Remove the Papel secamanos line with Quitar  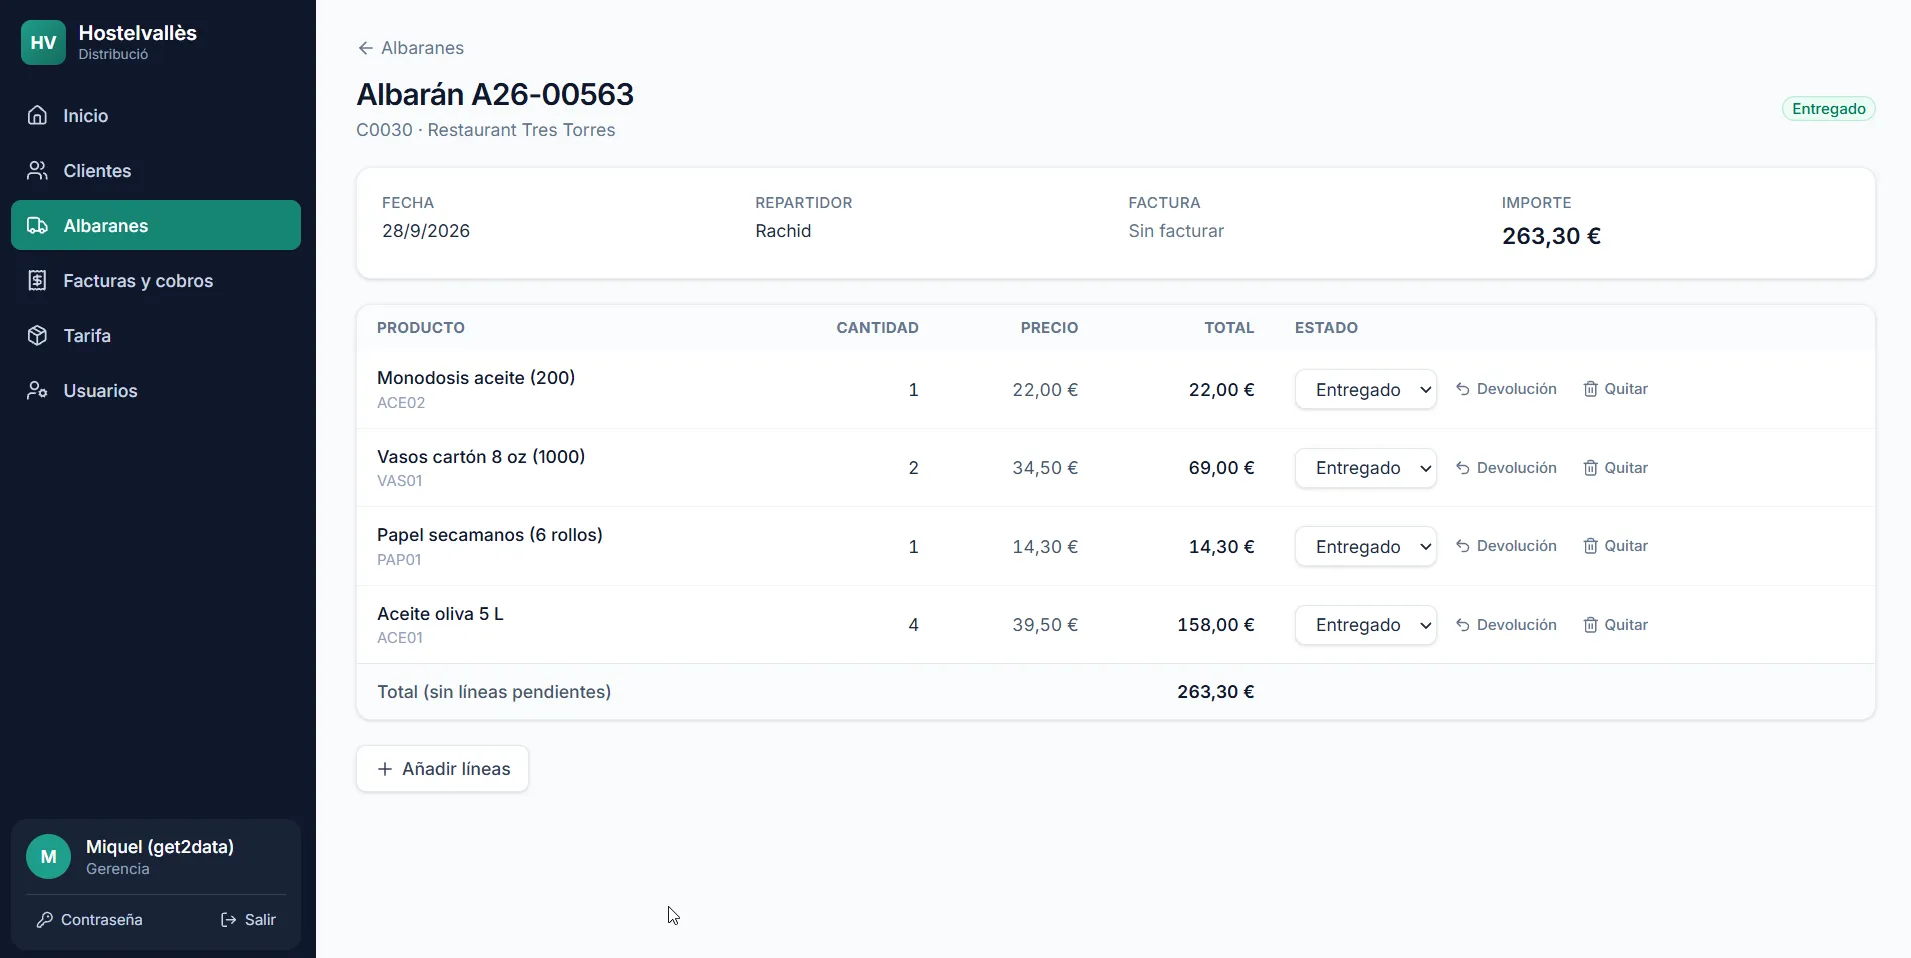pyautogui.click(x=1615, y=546)
